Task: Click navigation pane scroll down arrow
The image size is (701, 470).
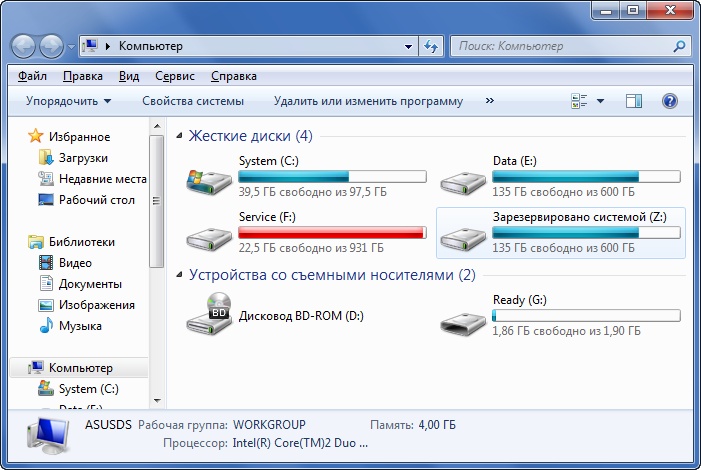Action: coord(157,401)
